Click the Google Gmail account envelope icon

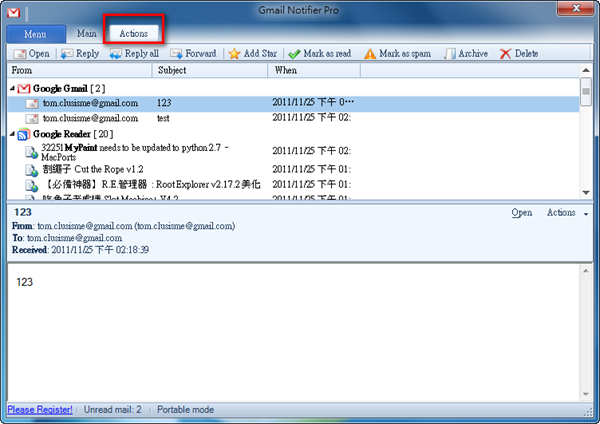point(24,89)
